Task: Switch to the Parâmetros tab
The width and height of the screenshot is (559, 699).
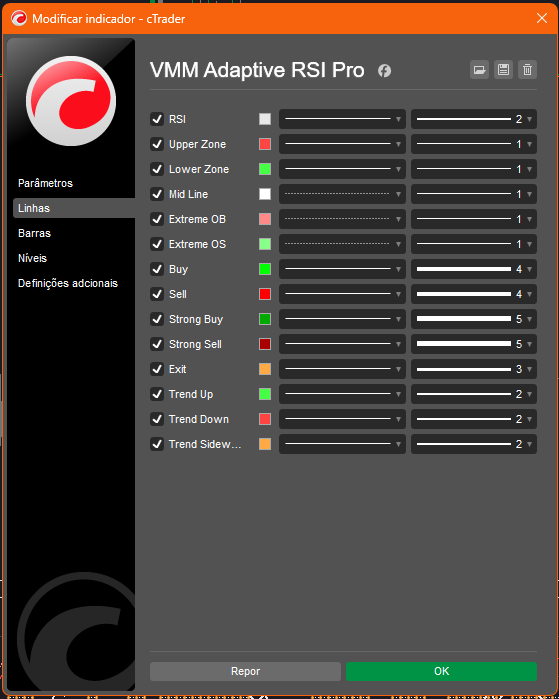Action: [x=45, y=183]
